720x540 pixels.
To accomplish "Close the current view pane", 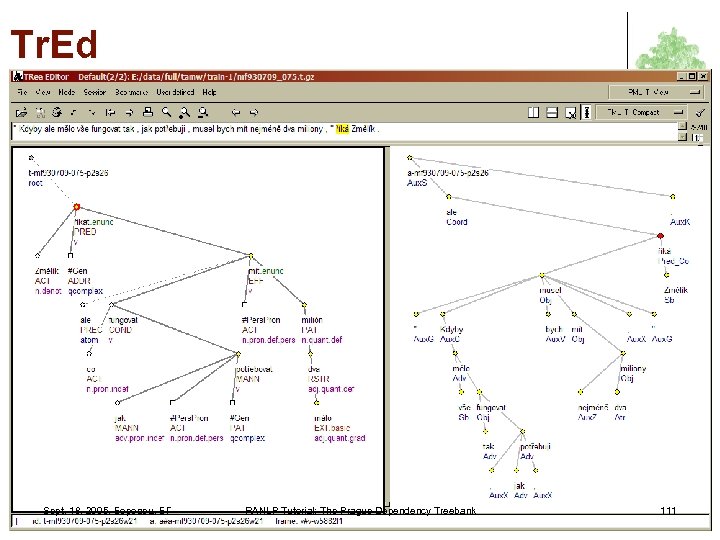I will tap(571, 112).
